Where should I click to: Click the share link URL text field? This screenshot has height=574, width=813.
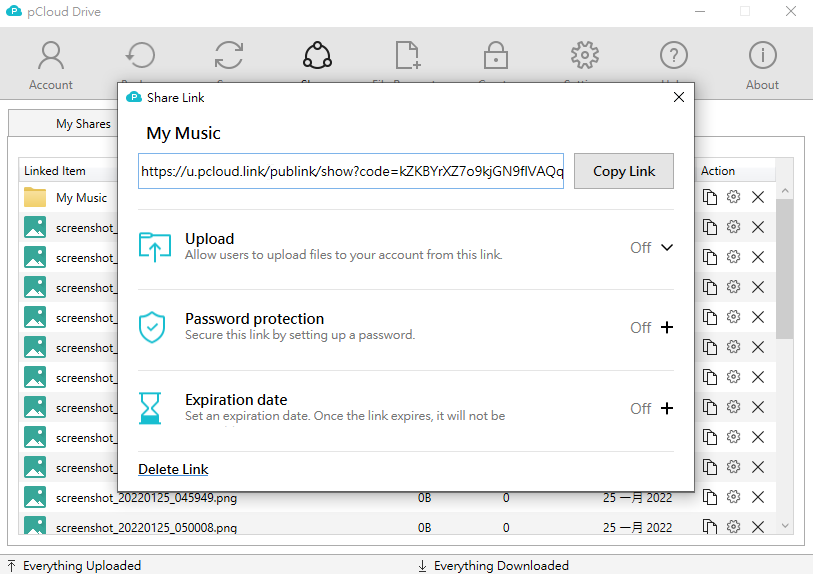point(351,171)
